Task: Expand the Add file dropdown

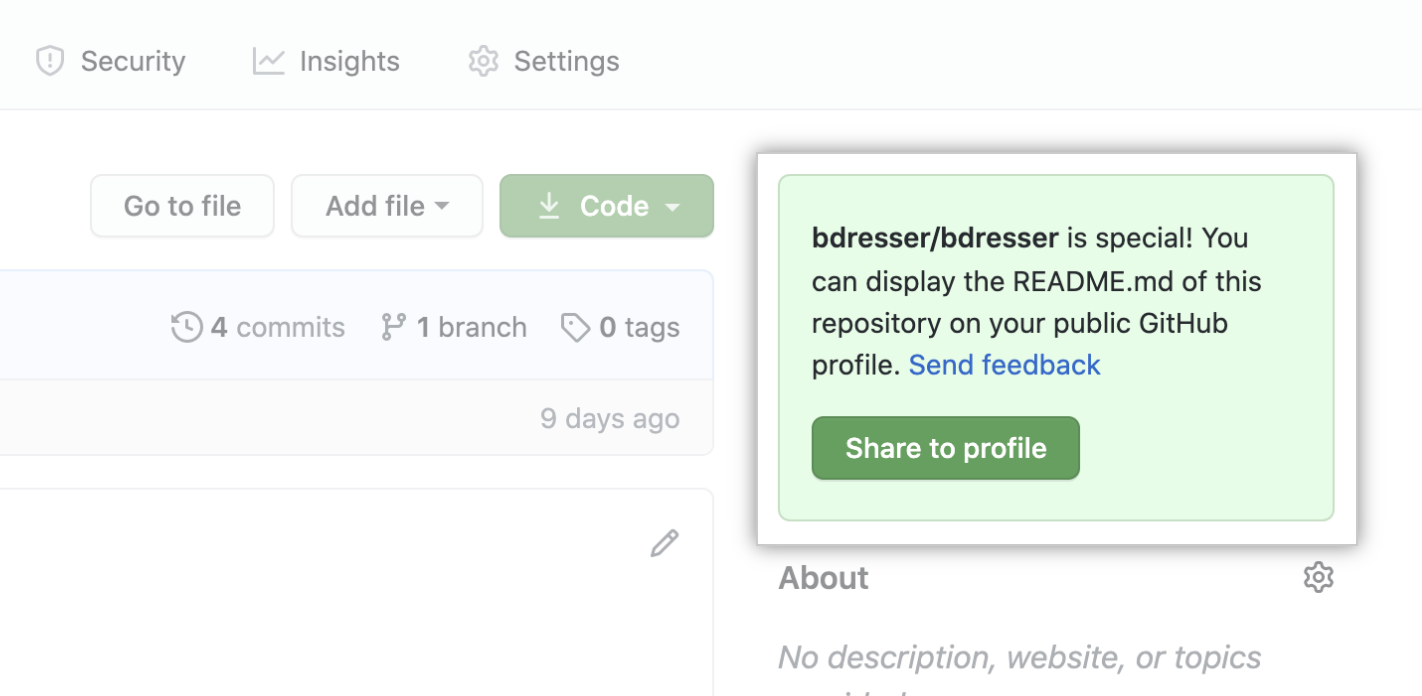Action: (x=387, y=206)
